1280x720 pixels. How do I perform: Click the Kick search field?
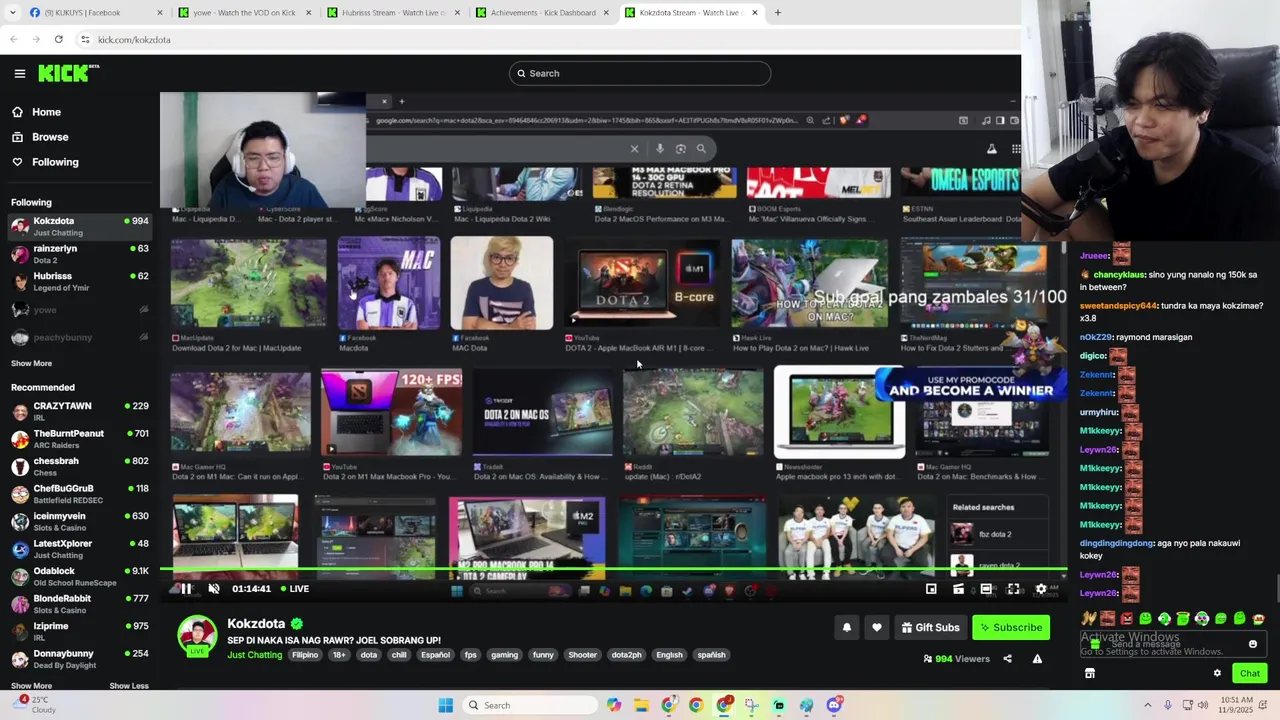tap(640, 73)
